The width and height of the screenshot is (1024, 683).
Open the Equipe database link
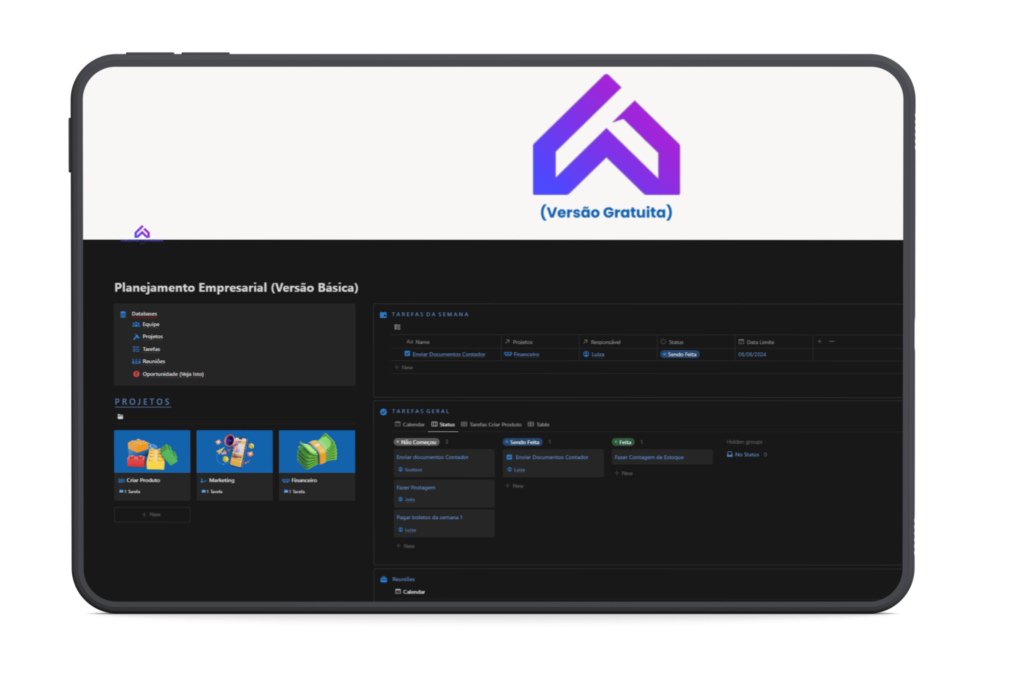149,325
